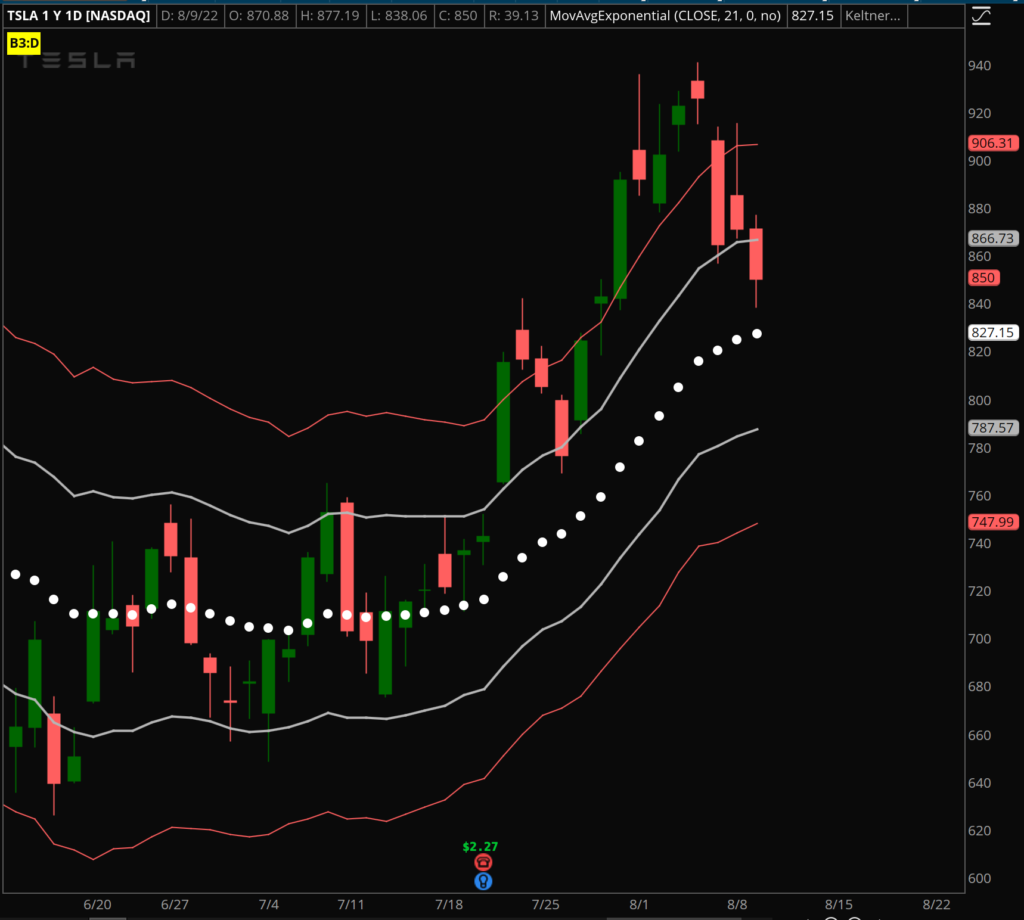Click the L: 838.06 low value
This screenshot has width=1024, height=920.
[399, 16]
